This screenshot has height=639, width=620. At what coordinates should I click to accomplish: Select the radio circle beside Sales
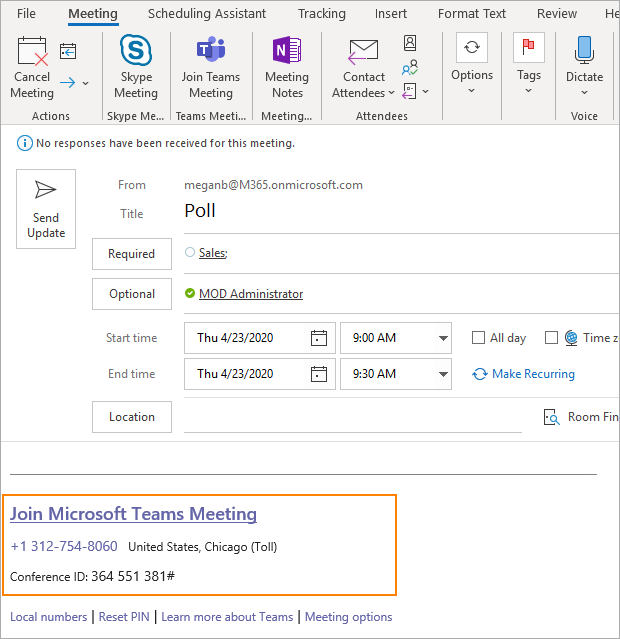pos(190,252)
